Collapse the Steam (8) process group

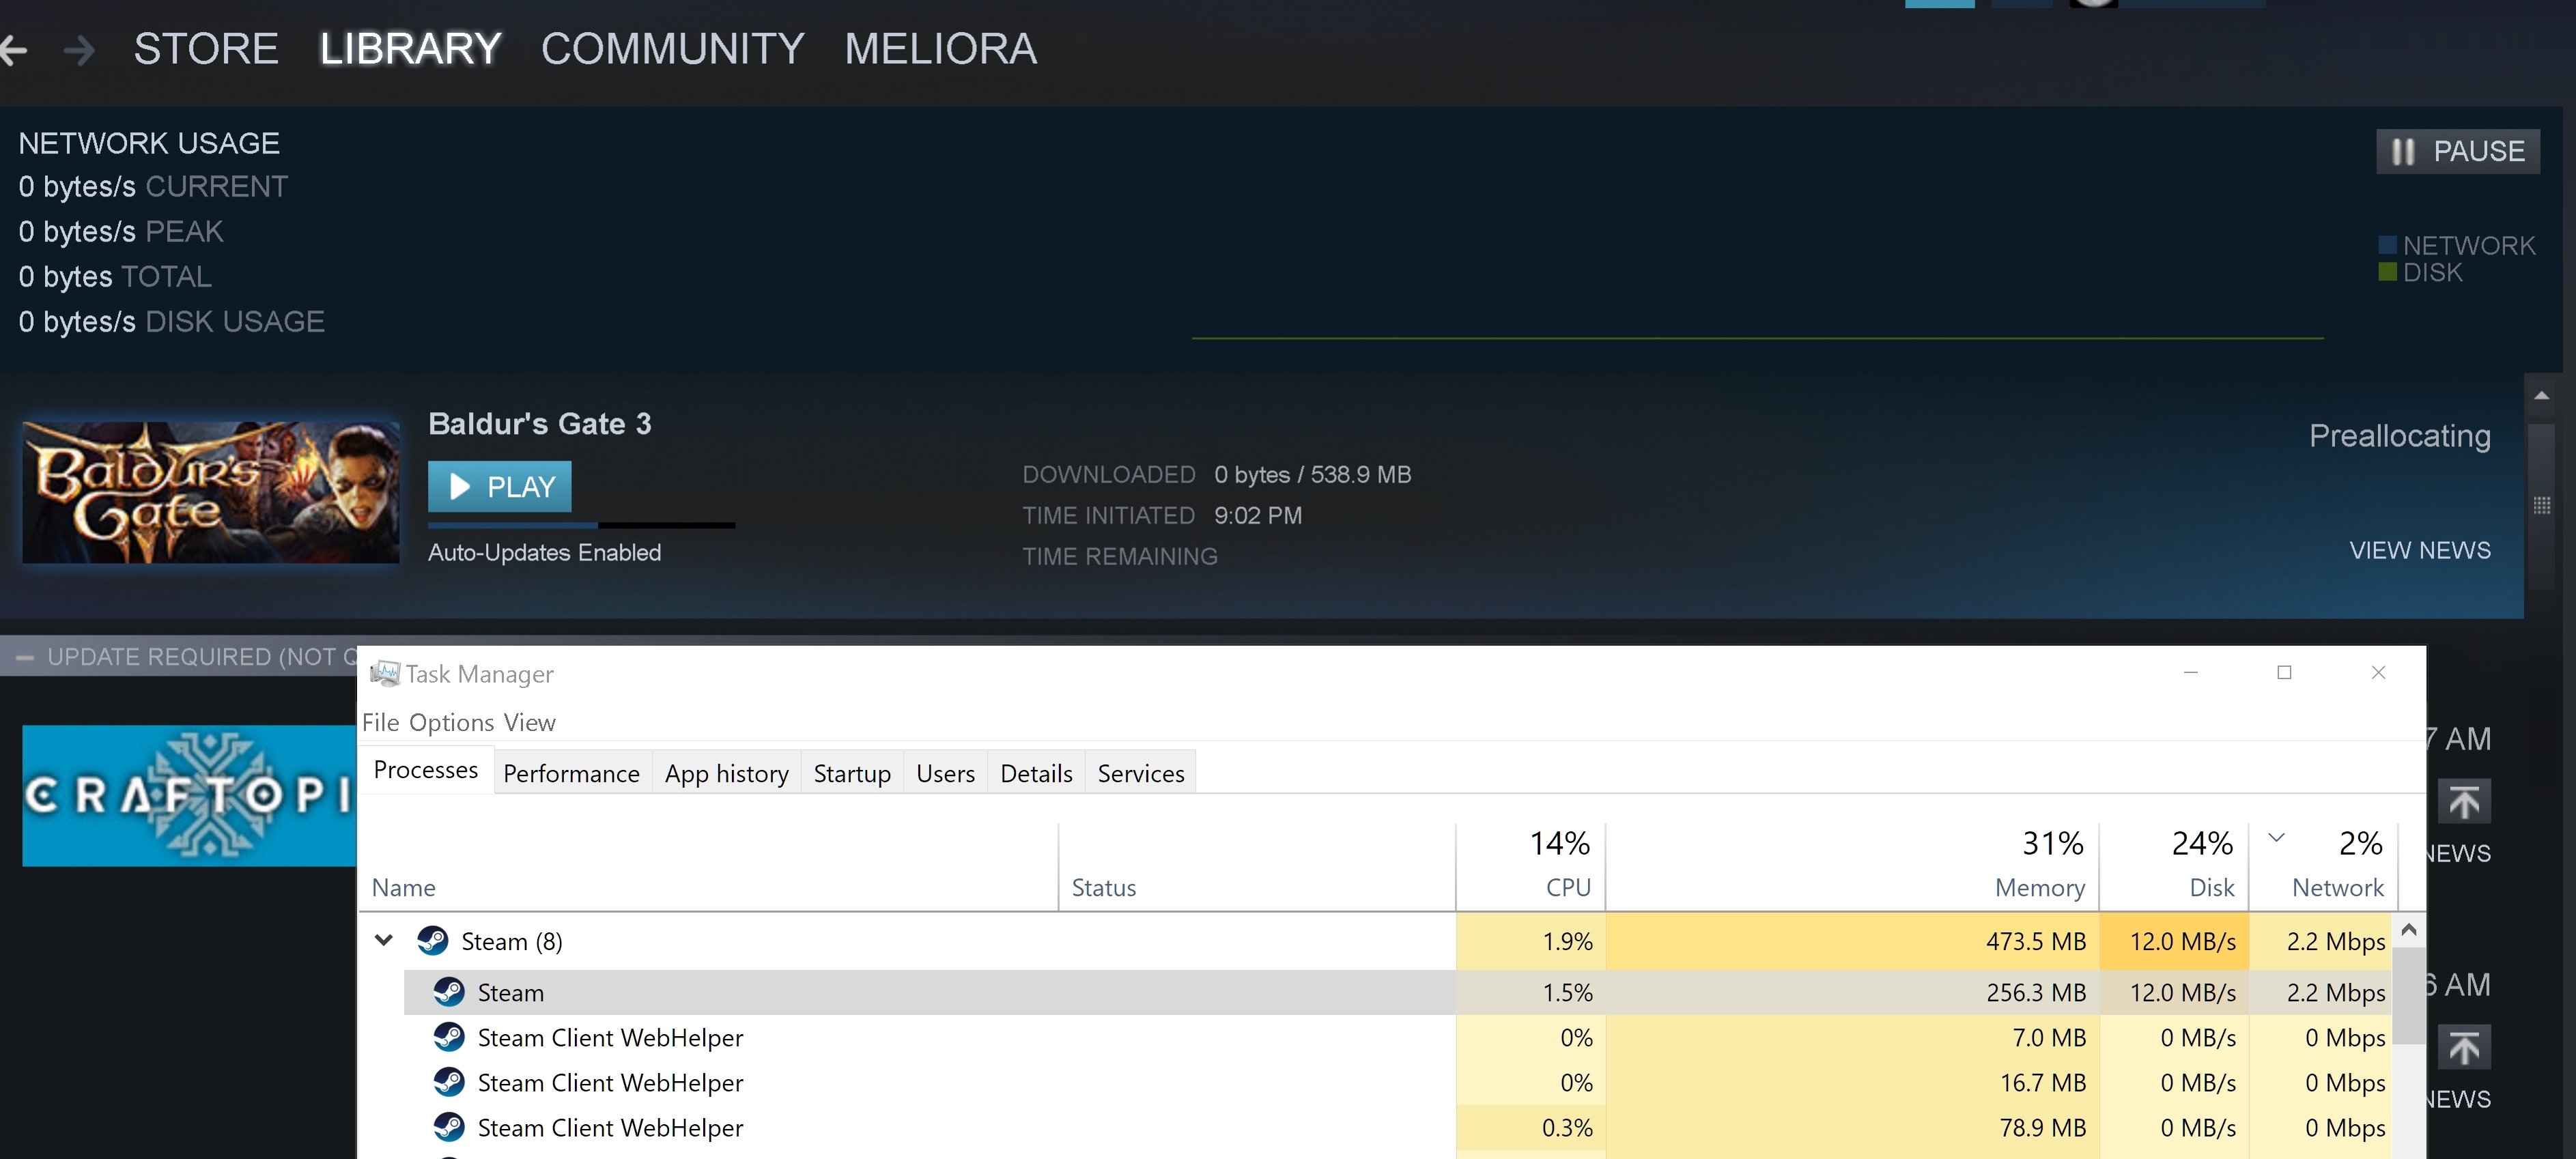click(383, 940)
